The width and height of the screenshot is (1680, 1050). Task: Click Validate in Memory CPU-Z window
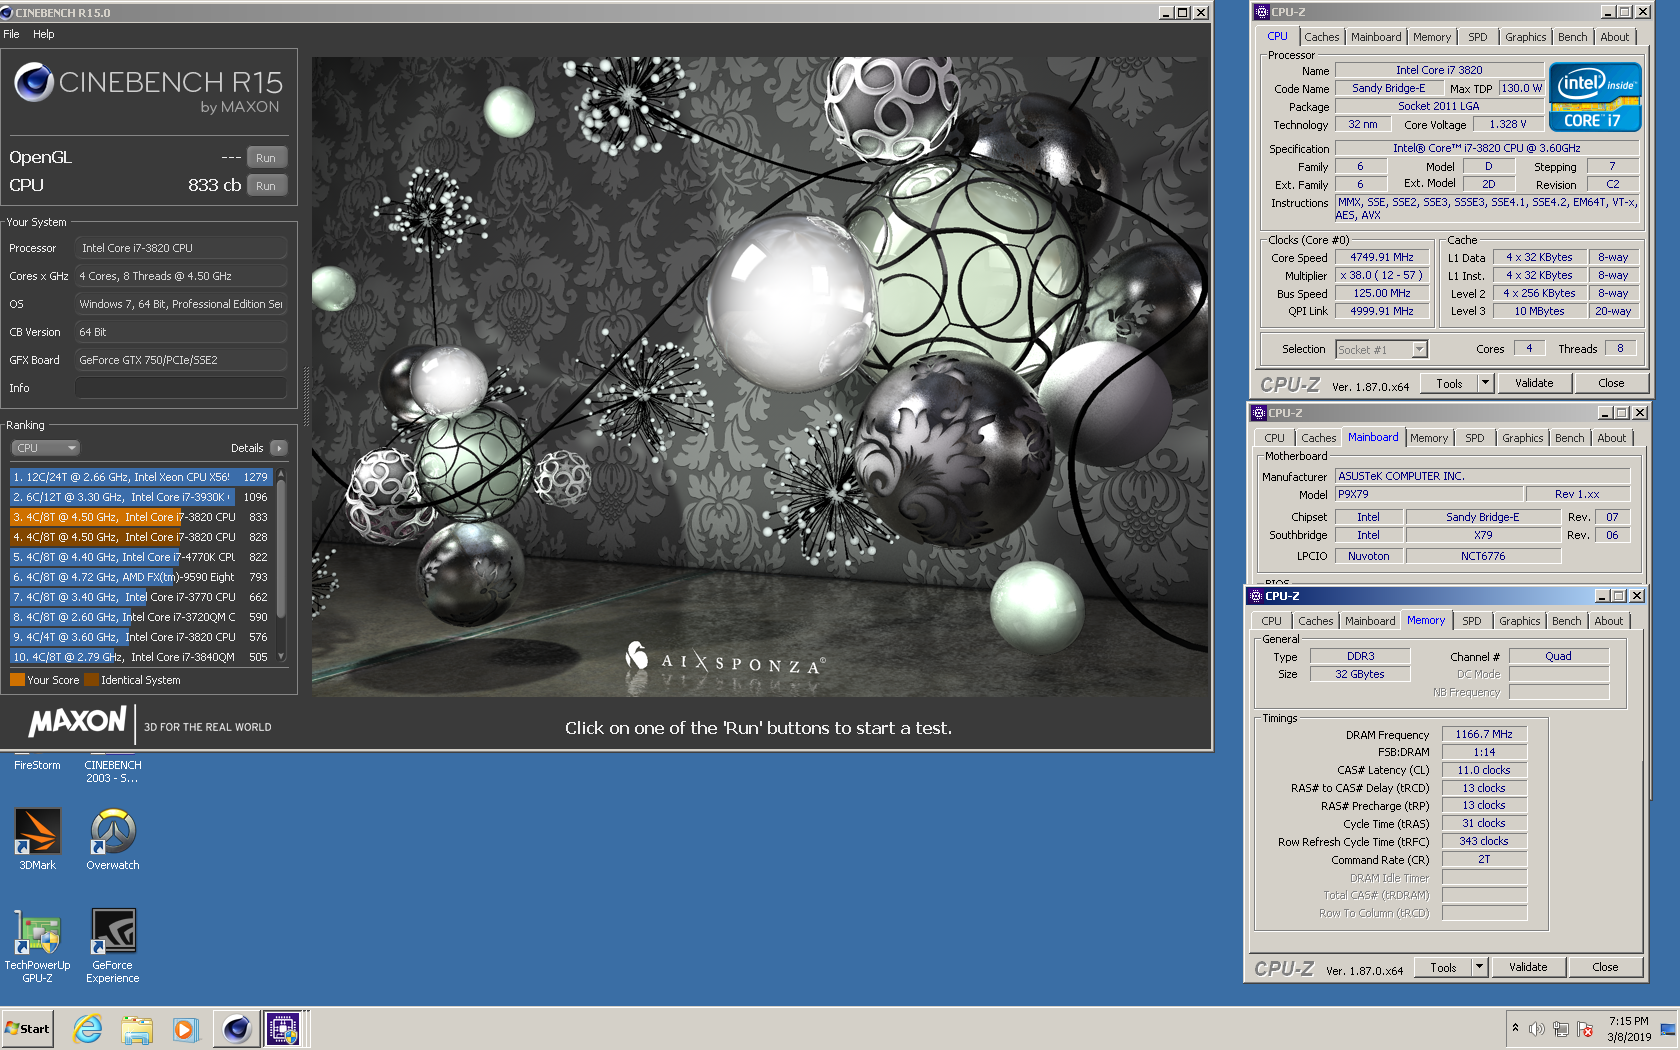1528,967
